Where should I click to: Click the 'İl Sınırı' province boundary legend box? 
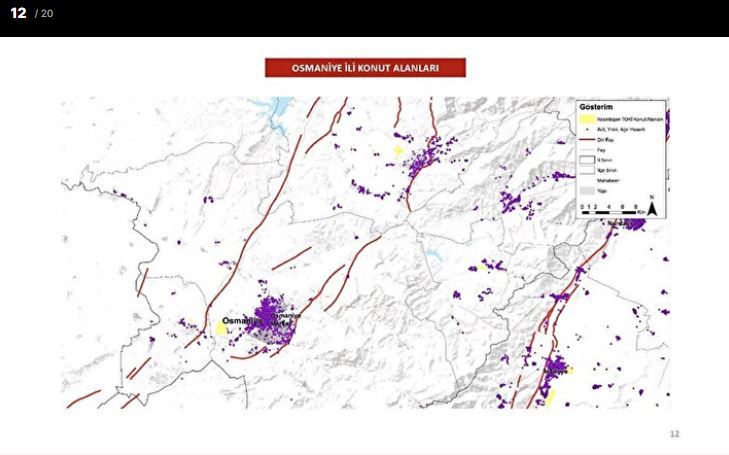point(587,160)
